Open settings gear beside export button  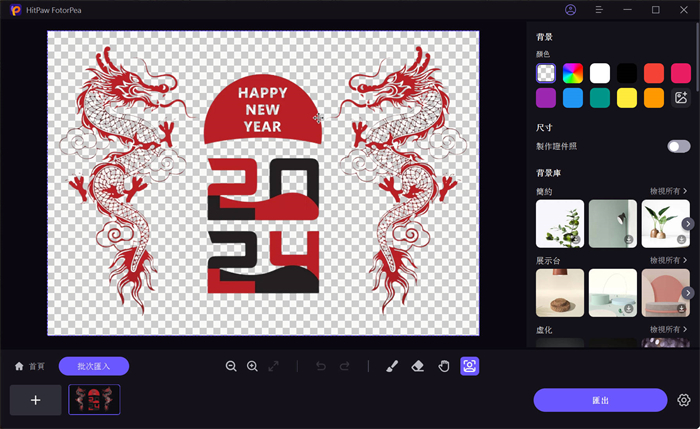point(683,400)
